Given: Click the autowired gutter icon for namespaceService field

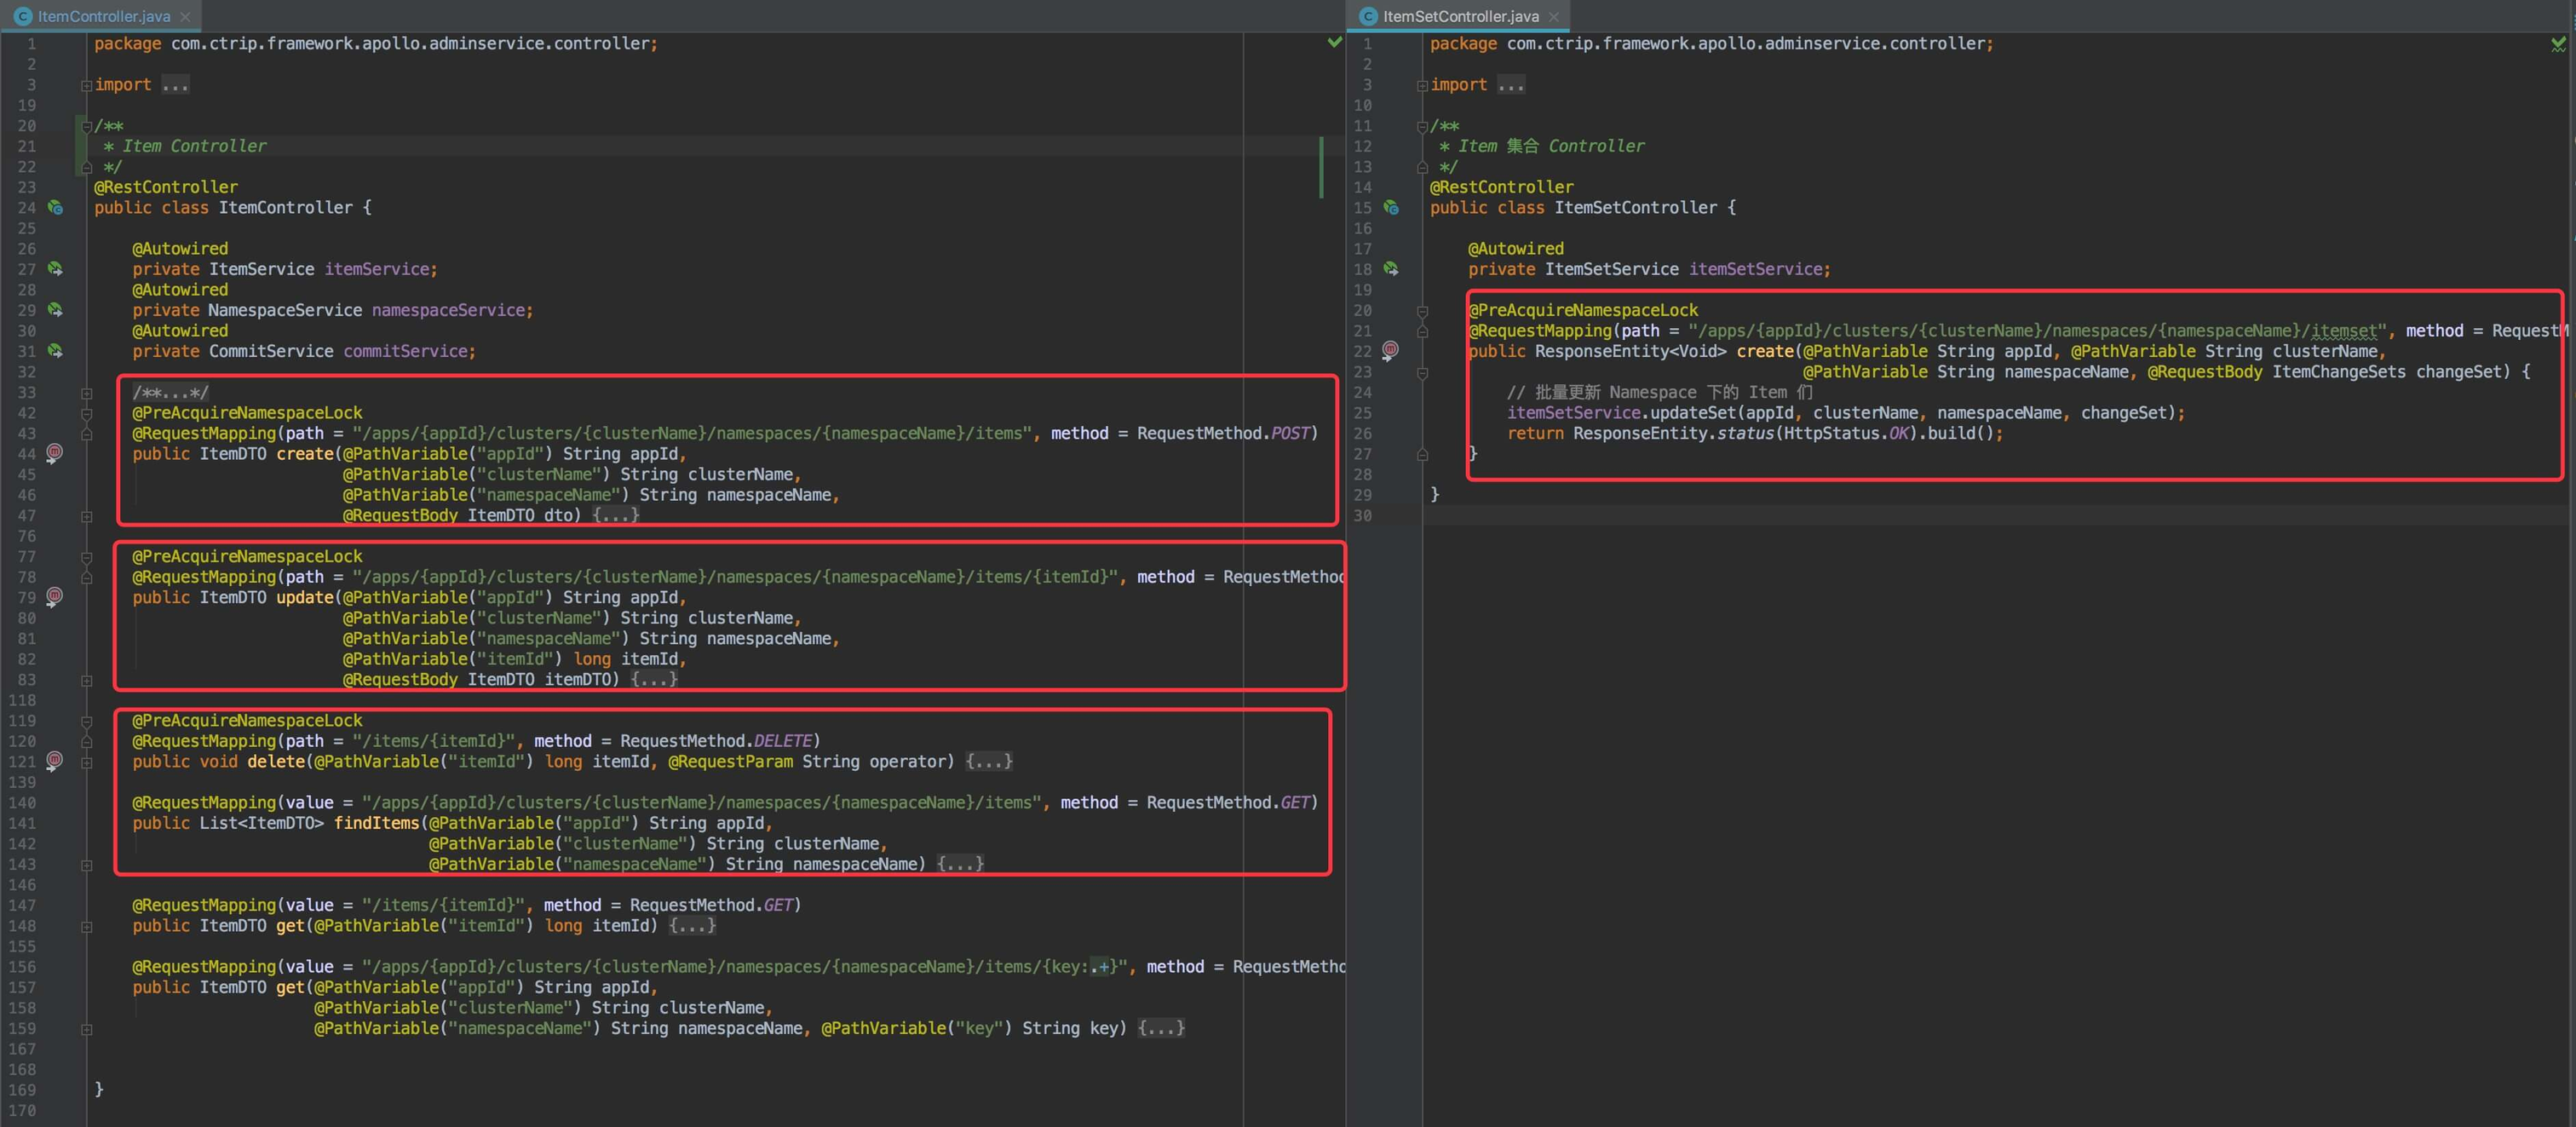Looking at the screenshot, I should pos(56,310).
